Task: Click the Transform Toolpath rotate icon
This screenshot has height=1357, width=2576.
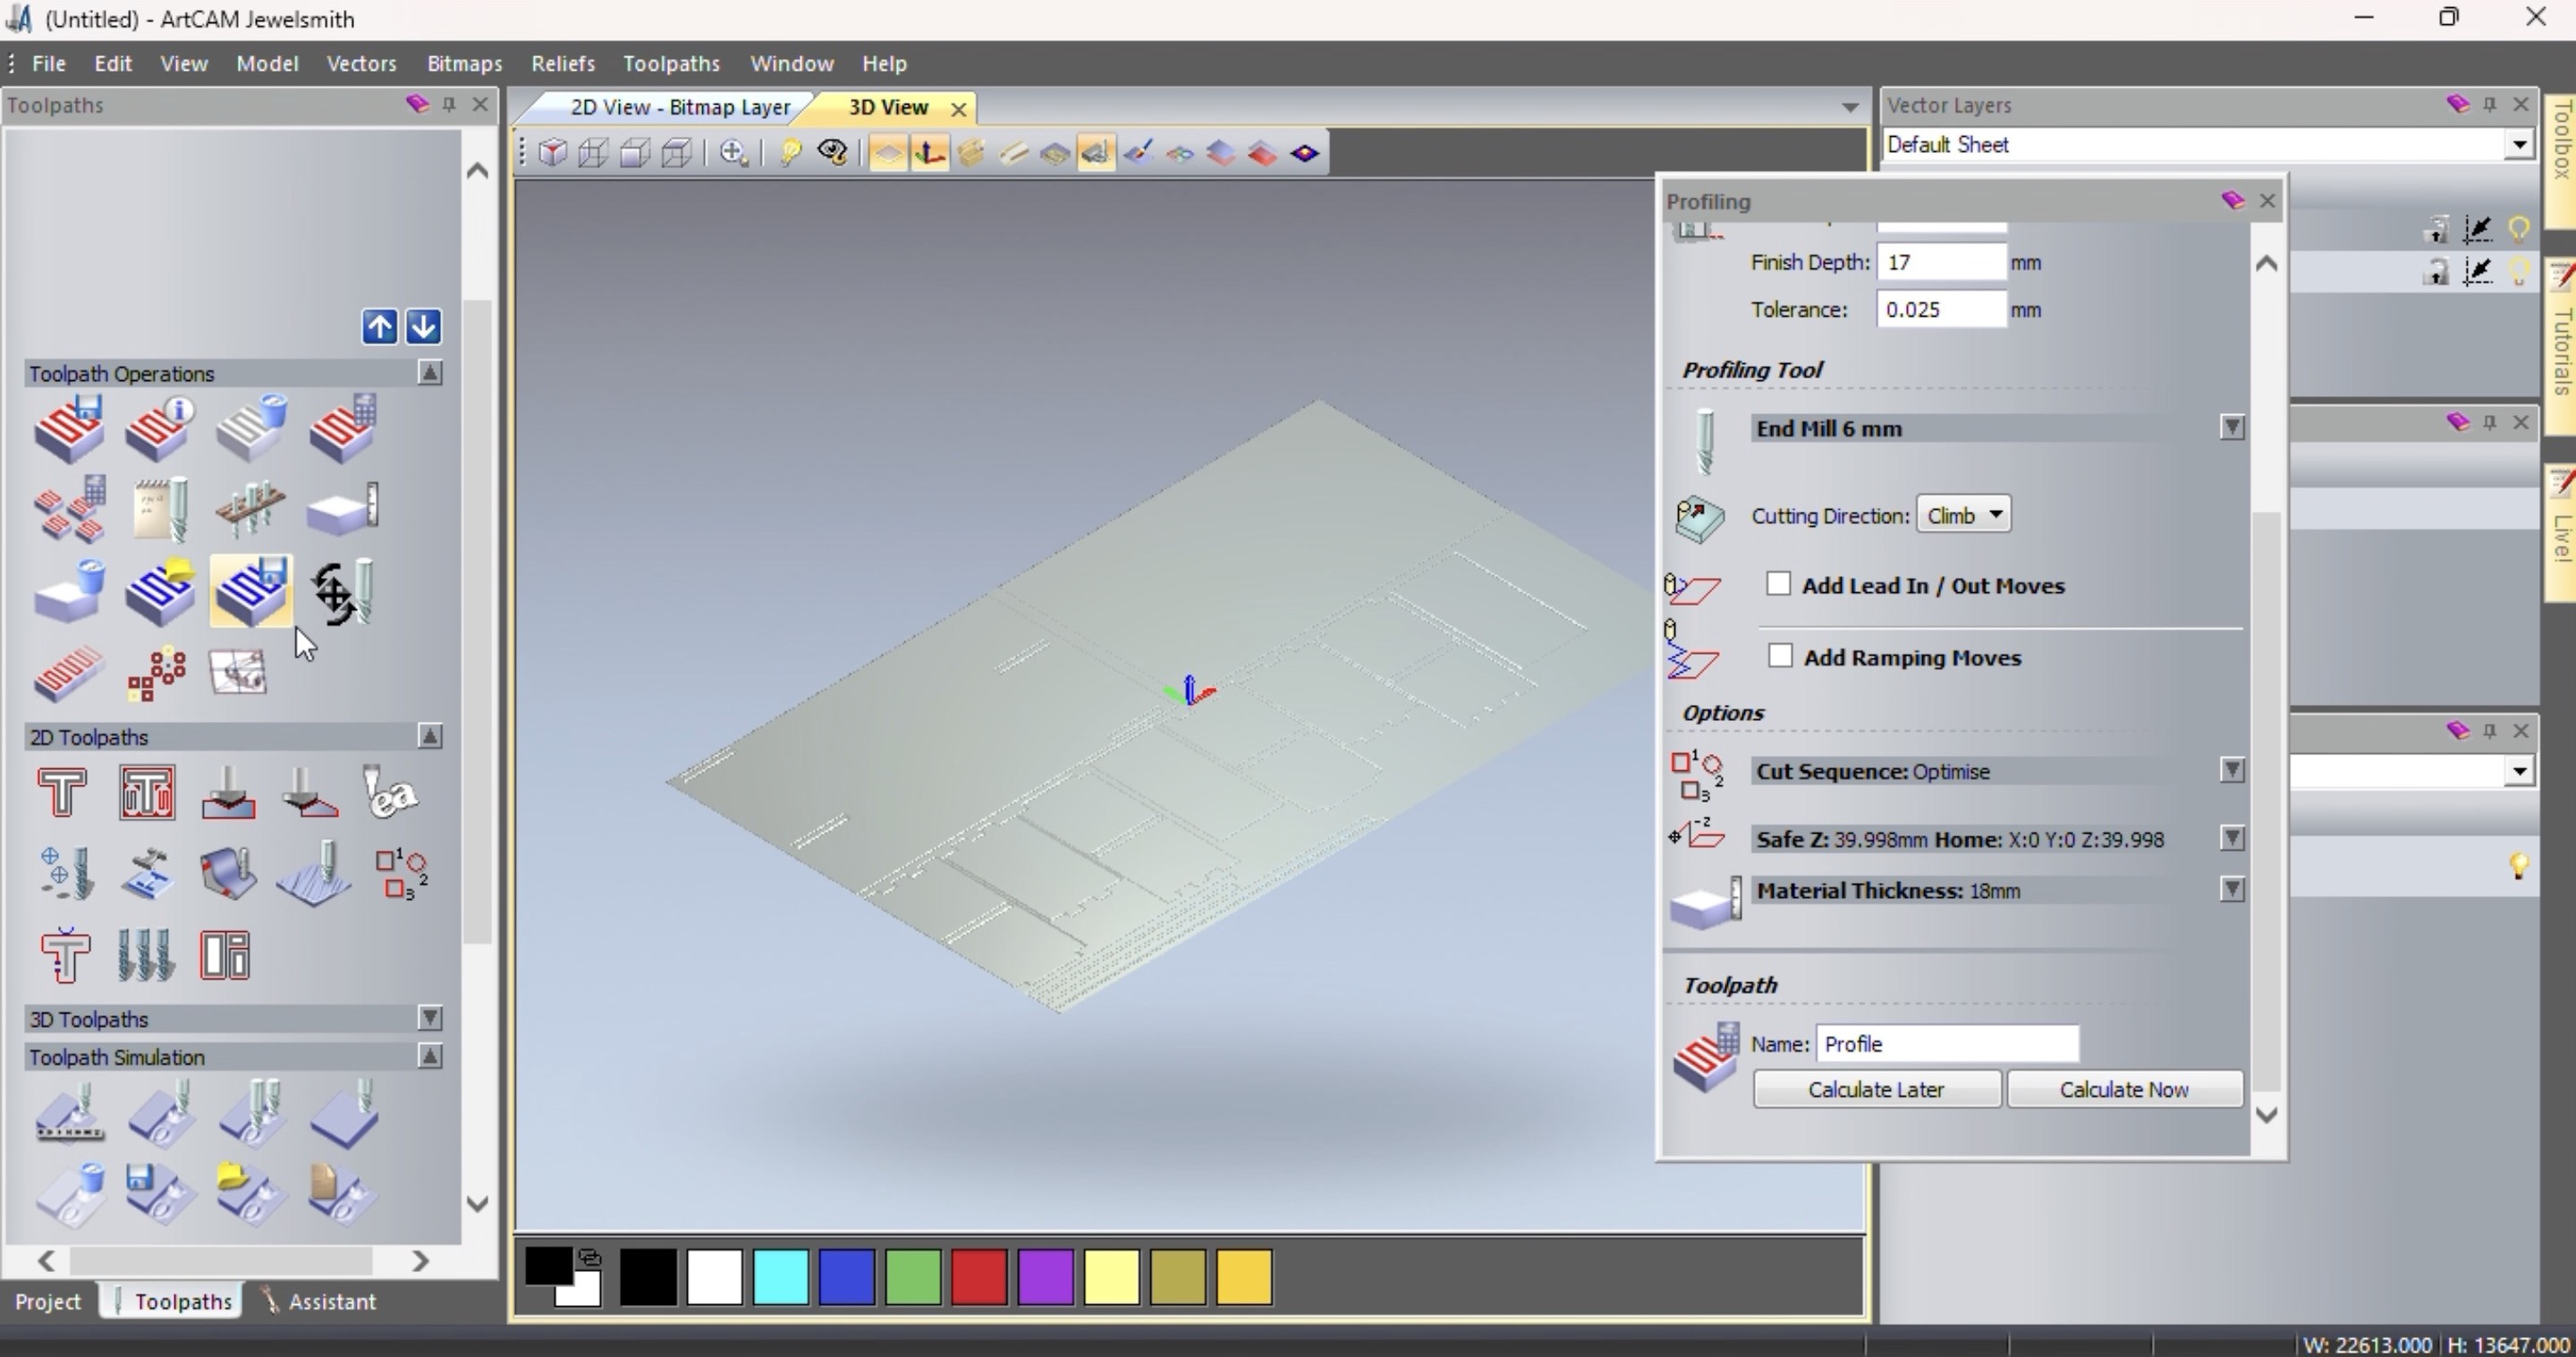Action: click(x=342, y=592)
